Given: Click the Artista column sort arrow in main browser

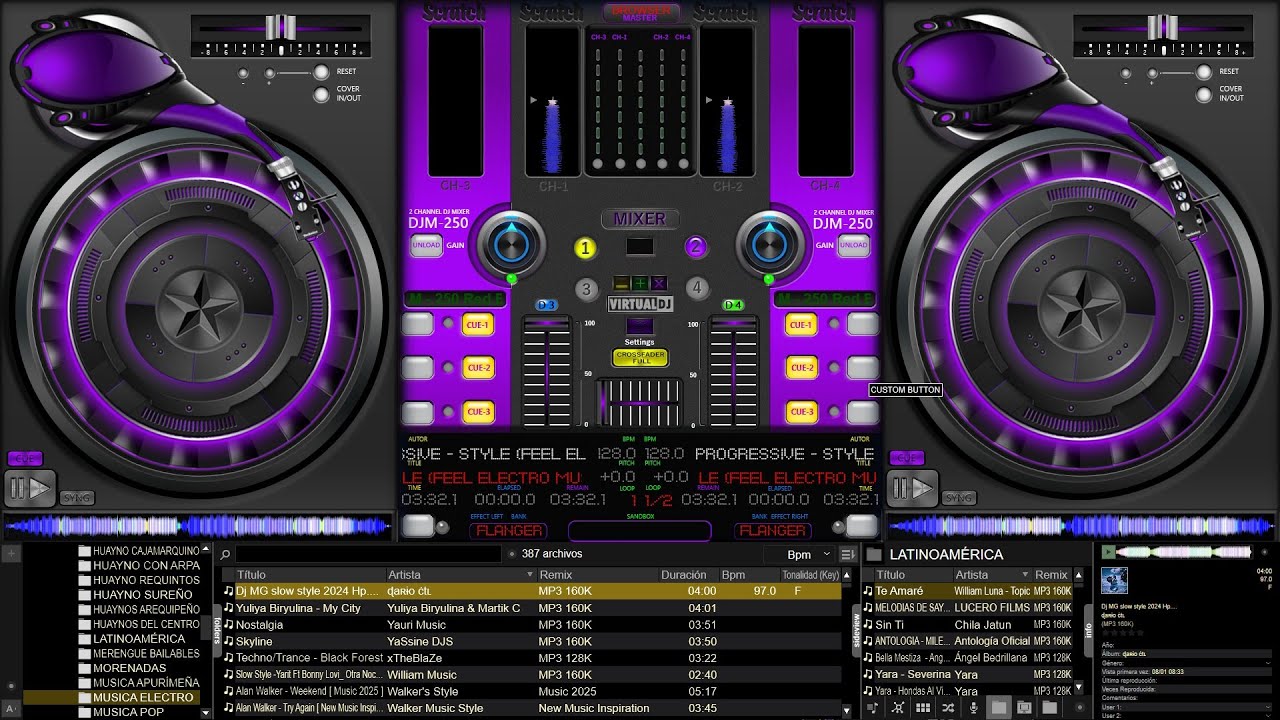Looking at the screenshot, I should pos(530,575).
